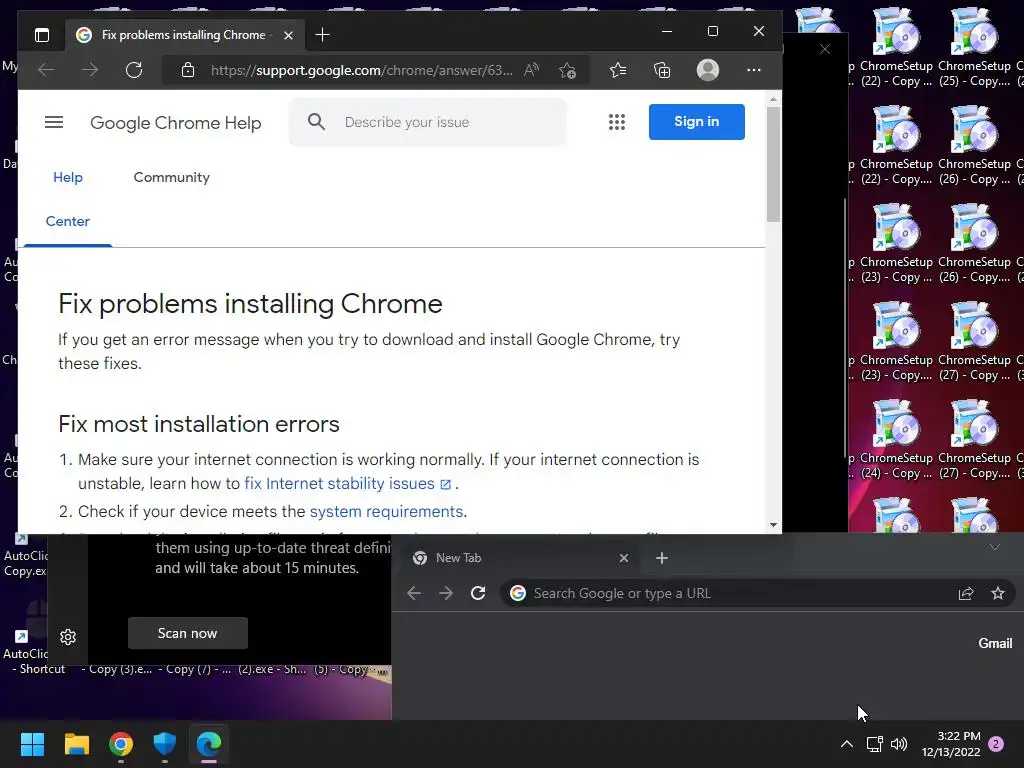Open the Windows Start menu
This screenshot has width=1024, height=768.
click(32, 744)
